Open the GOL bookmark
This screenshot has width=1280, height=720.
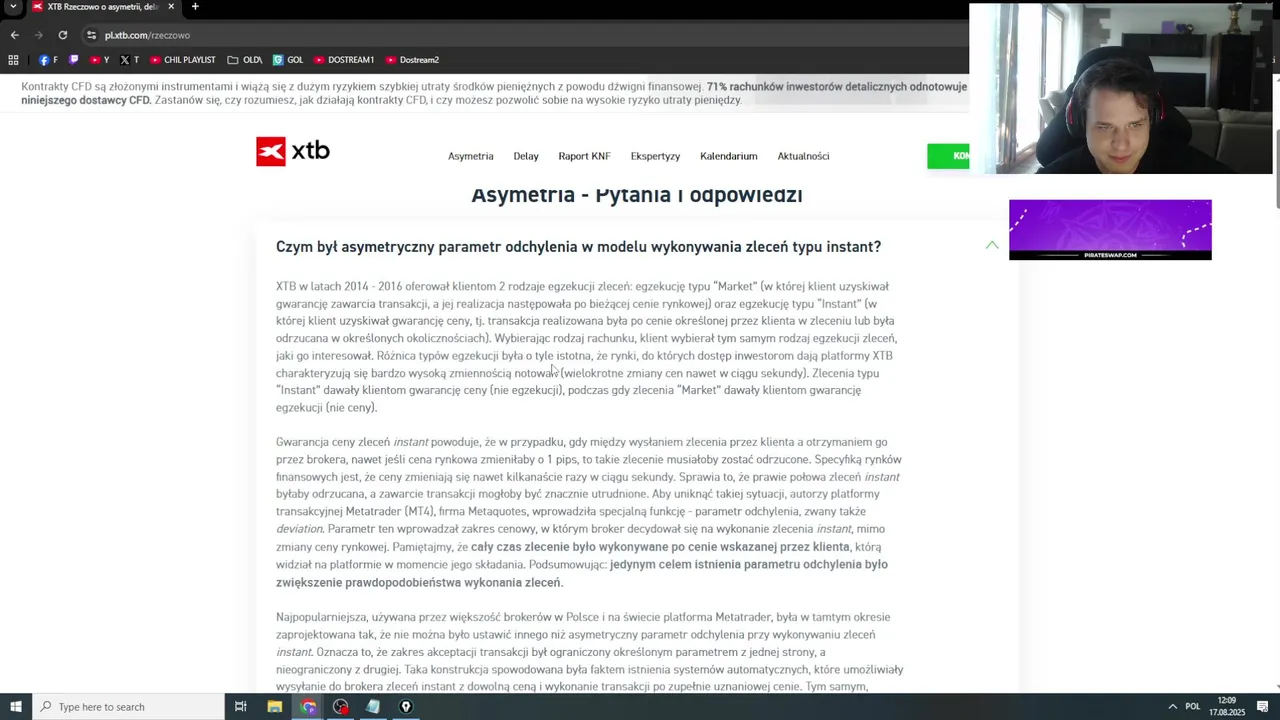[288, 60]
